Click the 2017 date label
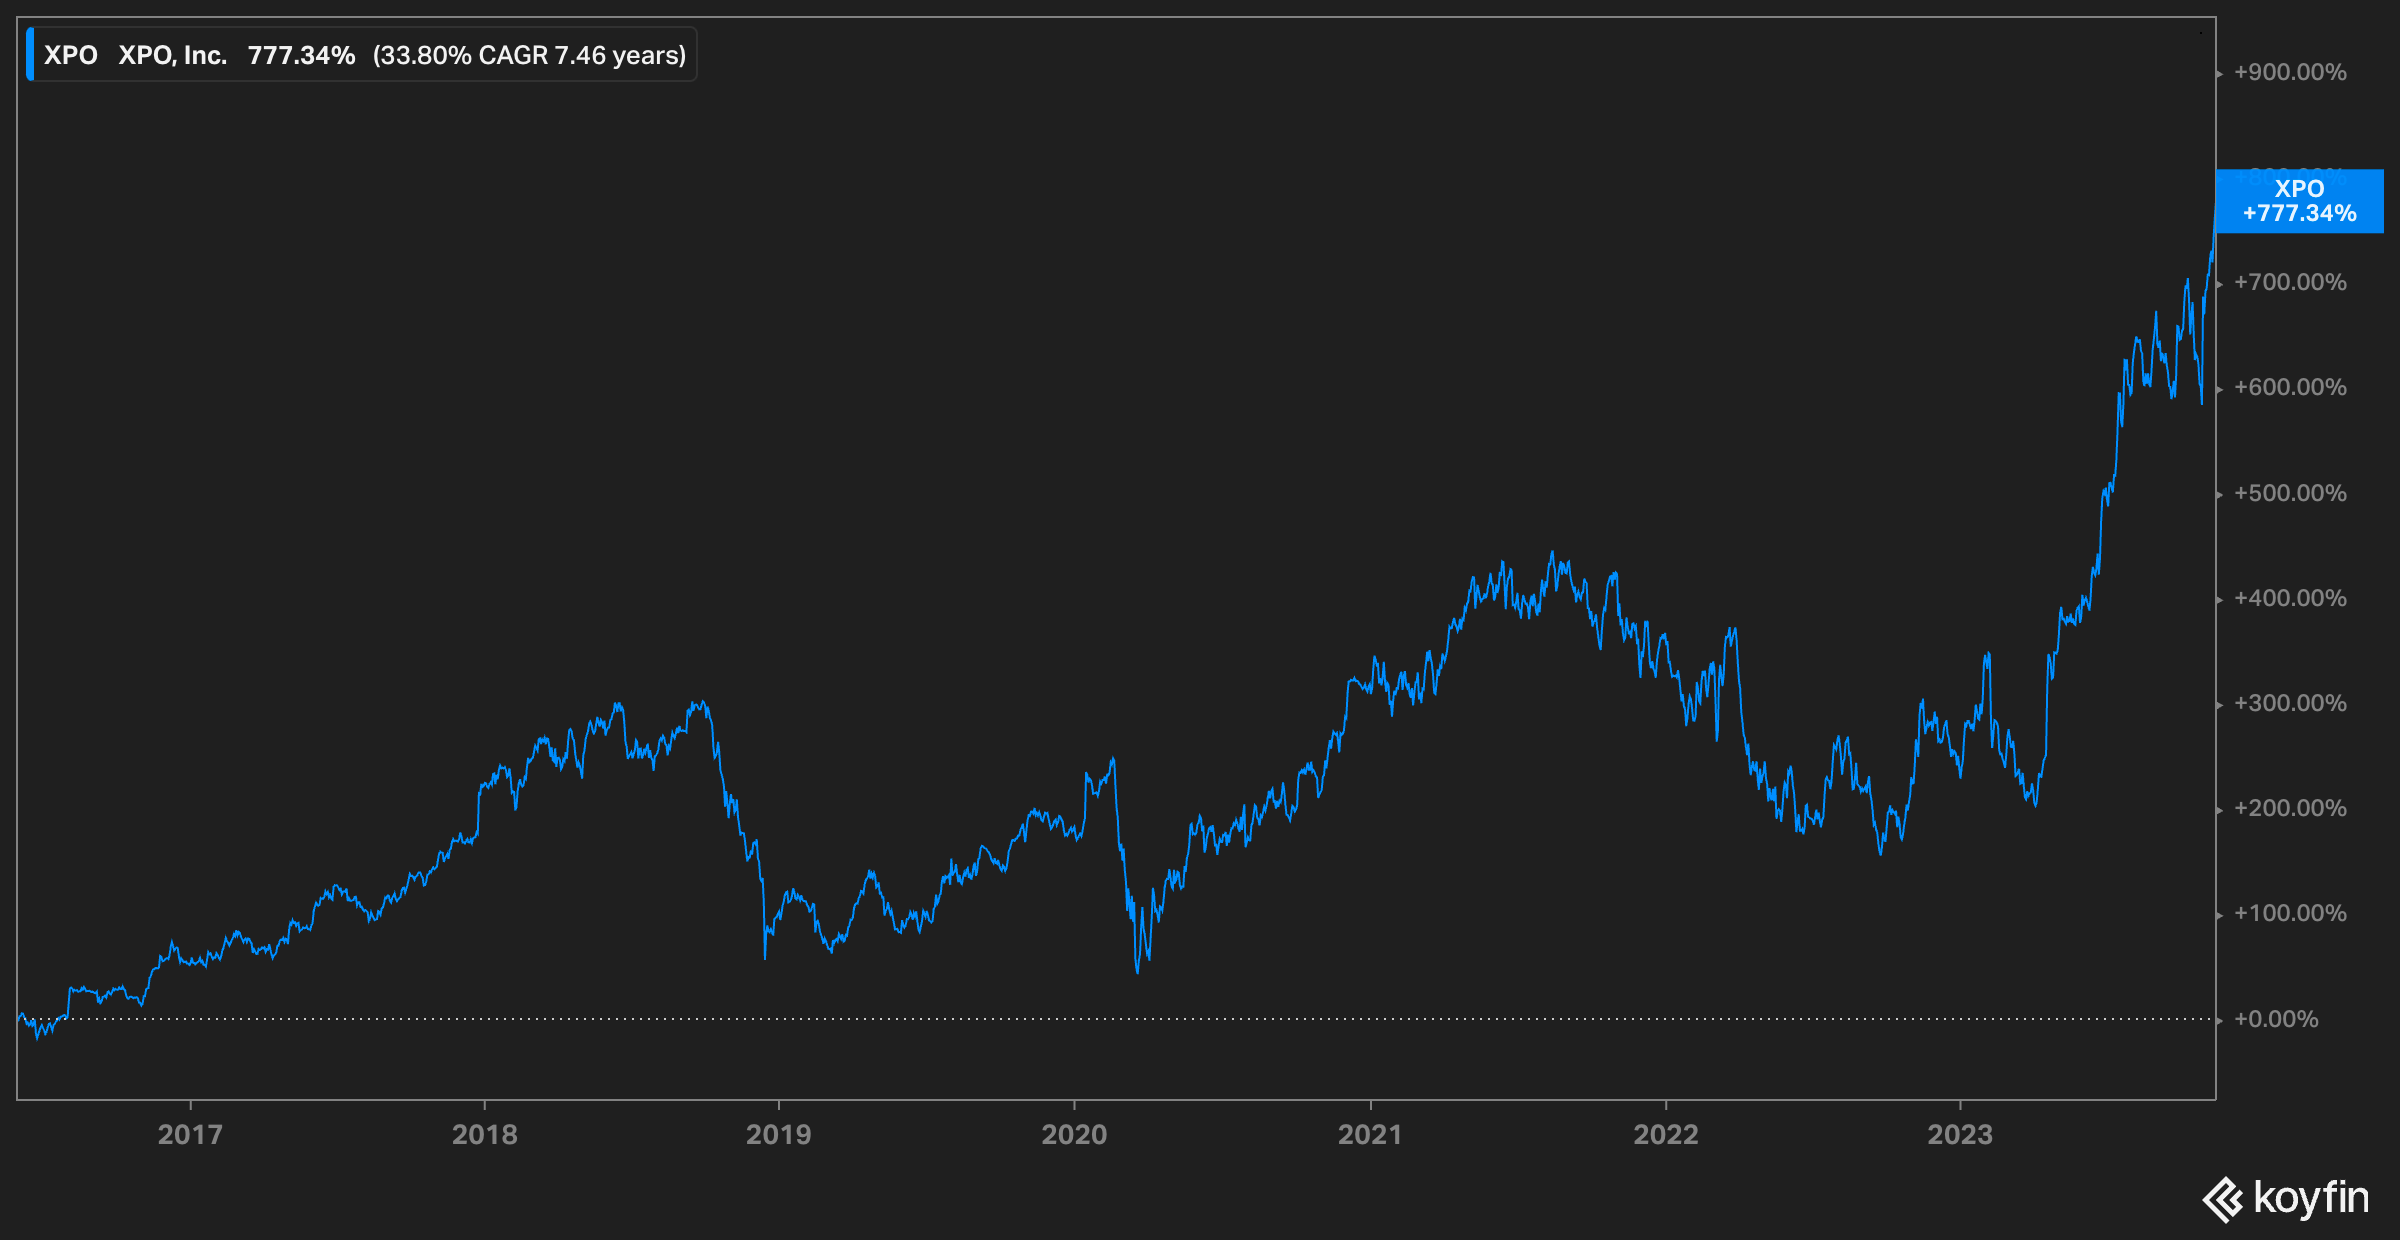Image resolution: width=2400 pixels, height=1240 pixels. point(190,1135)
